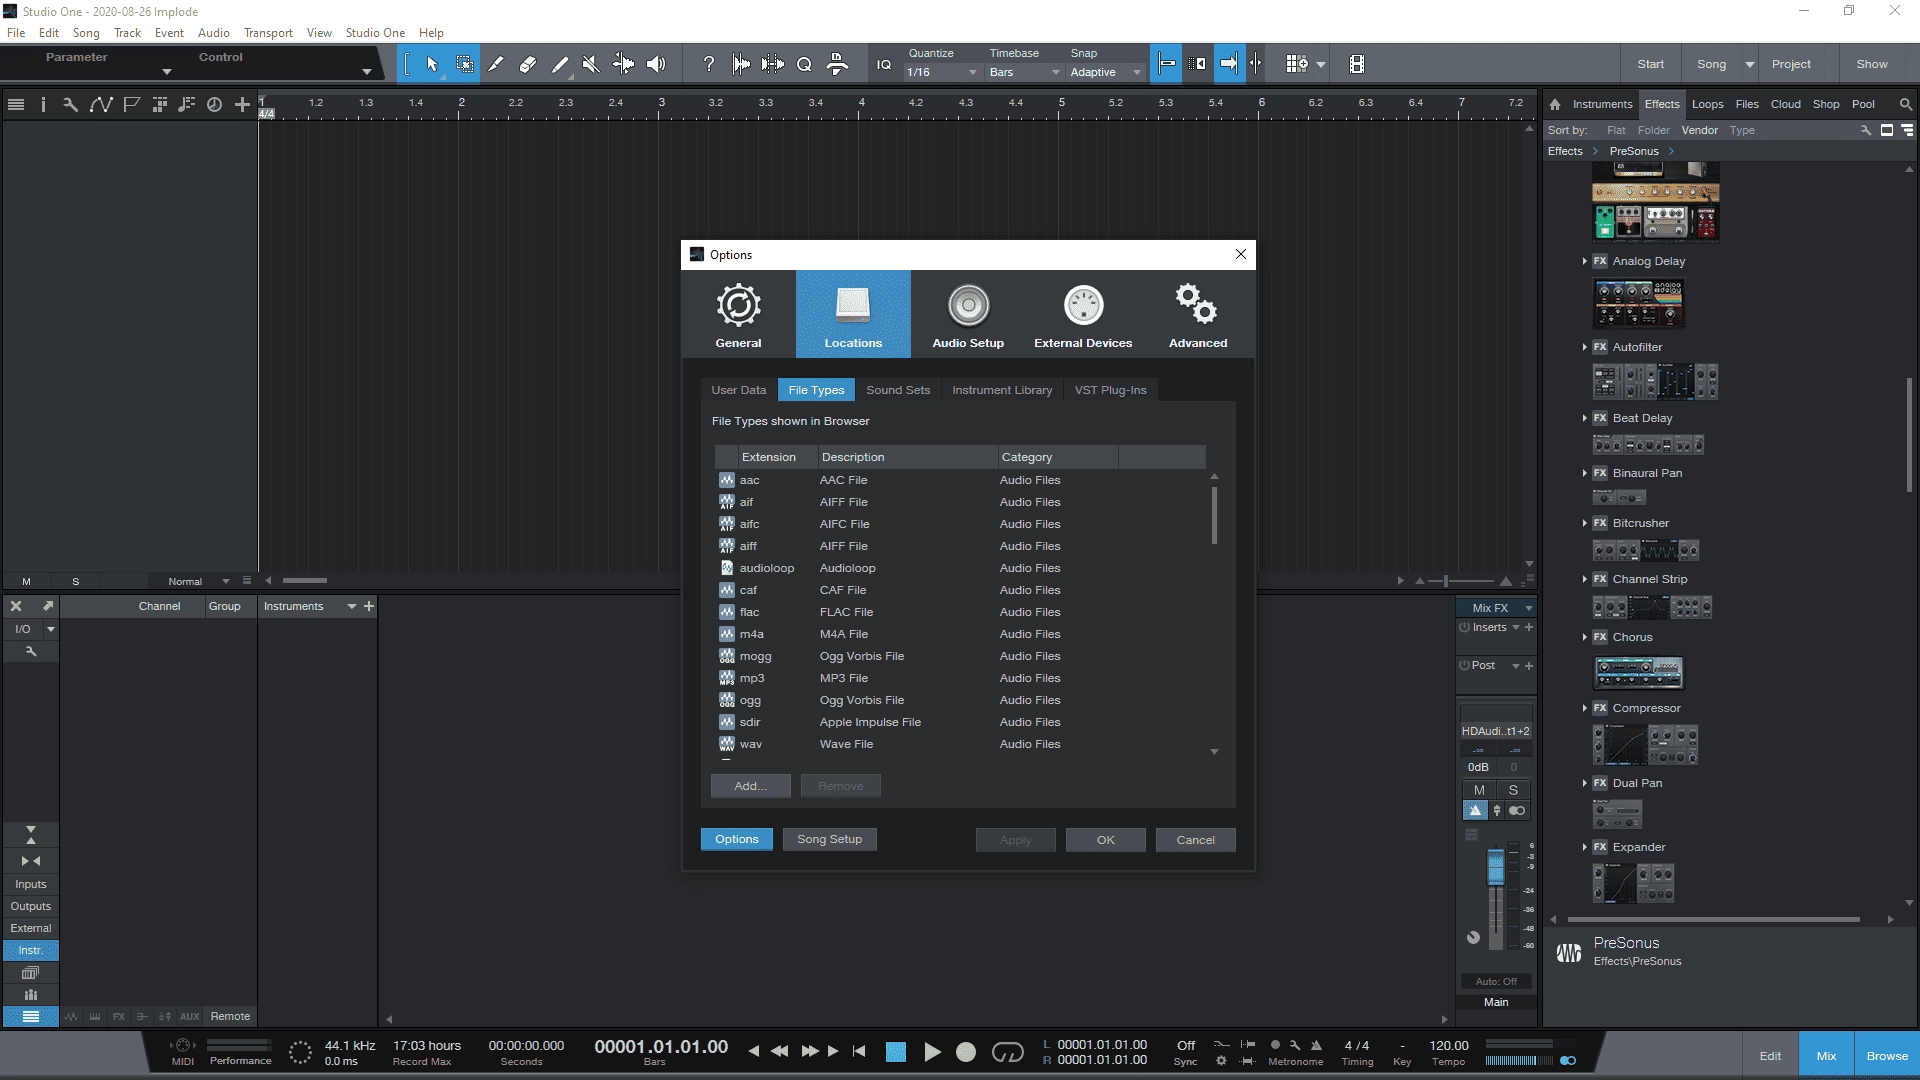Click the Stop transport button
The image size is (1920, 1080).
coord(896,1052)
